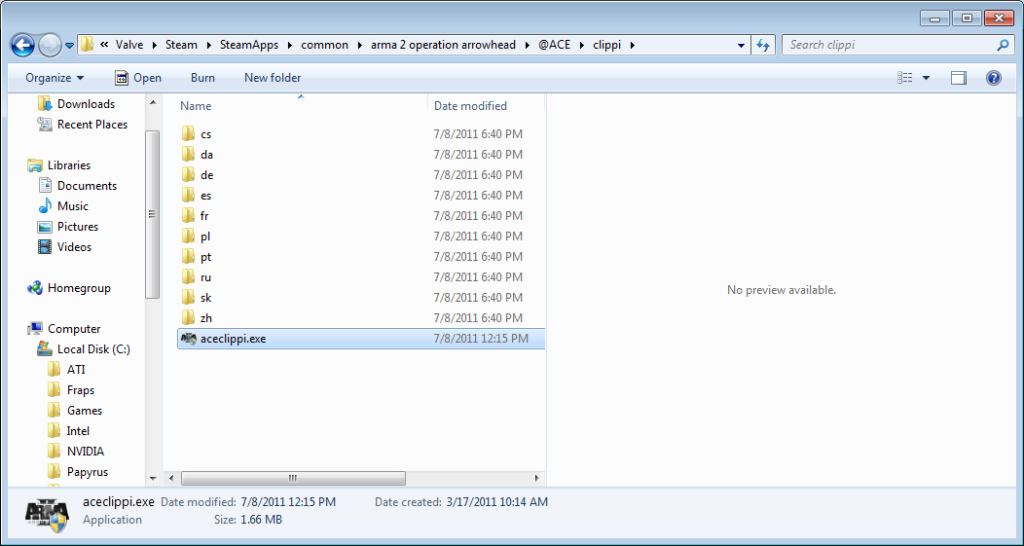1024x546 pixels.
Task: Click the Open toolbar button
Action: coord(138,78)
